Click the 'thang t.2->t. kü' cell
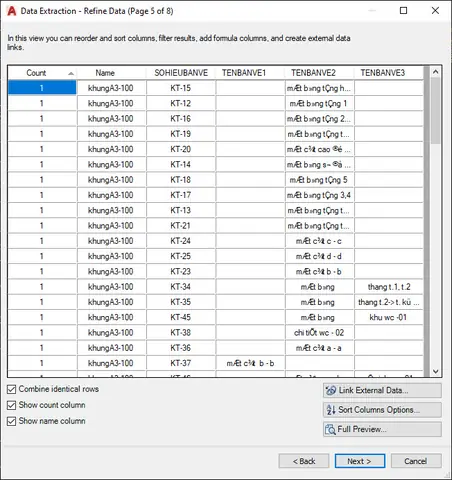Screen dimensions: 452x480 [x=389, y=302]
